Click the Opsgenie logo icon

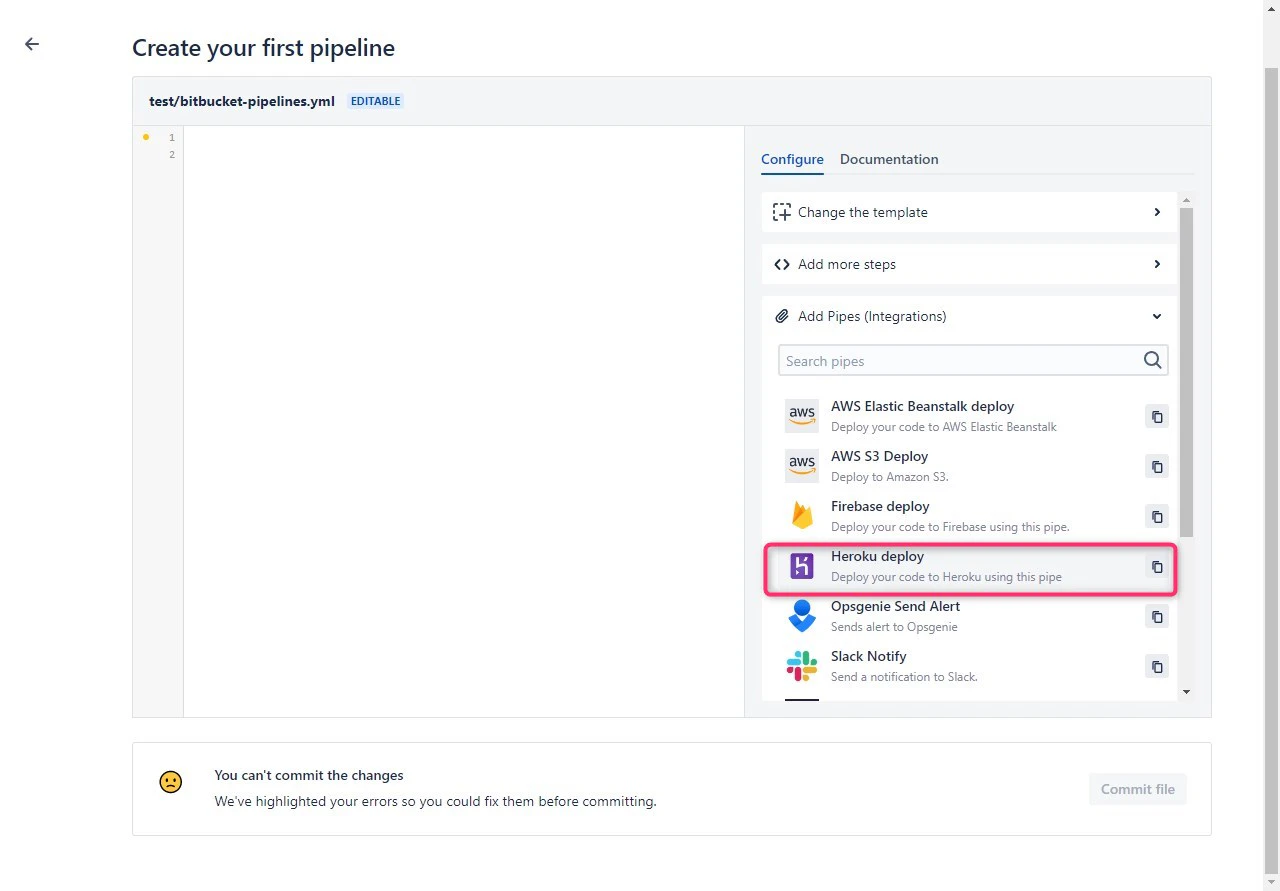point(802,616)
